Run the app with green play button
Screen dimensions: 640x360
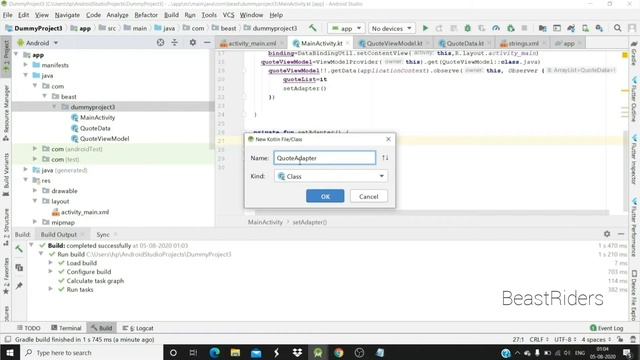(425, 28)
